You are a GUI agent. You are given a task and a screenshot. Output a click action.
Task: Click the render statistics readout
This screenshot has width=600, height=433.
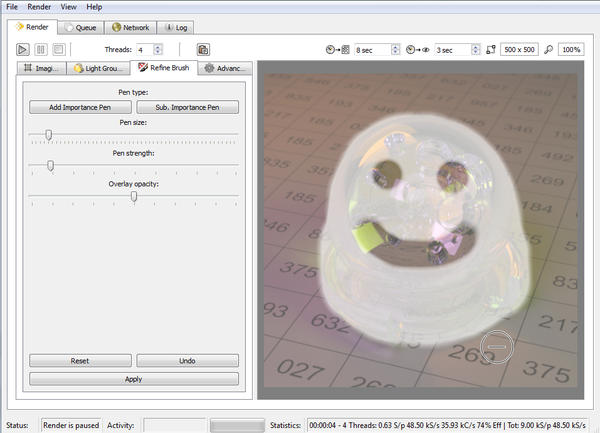448,425
